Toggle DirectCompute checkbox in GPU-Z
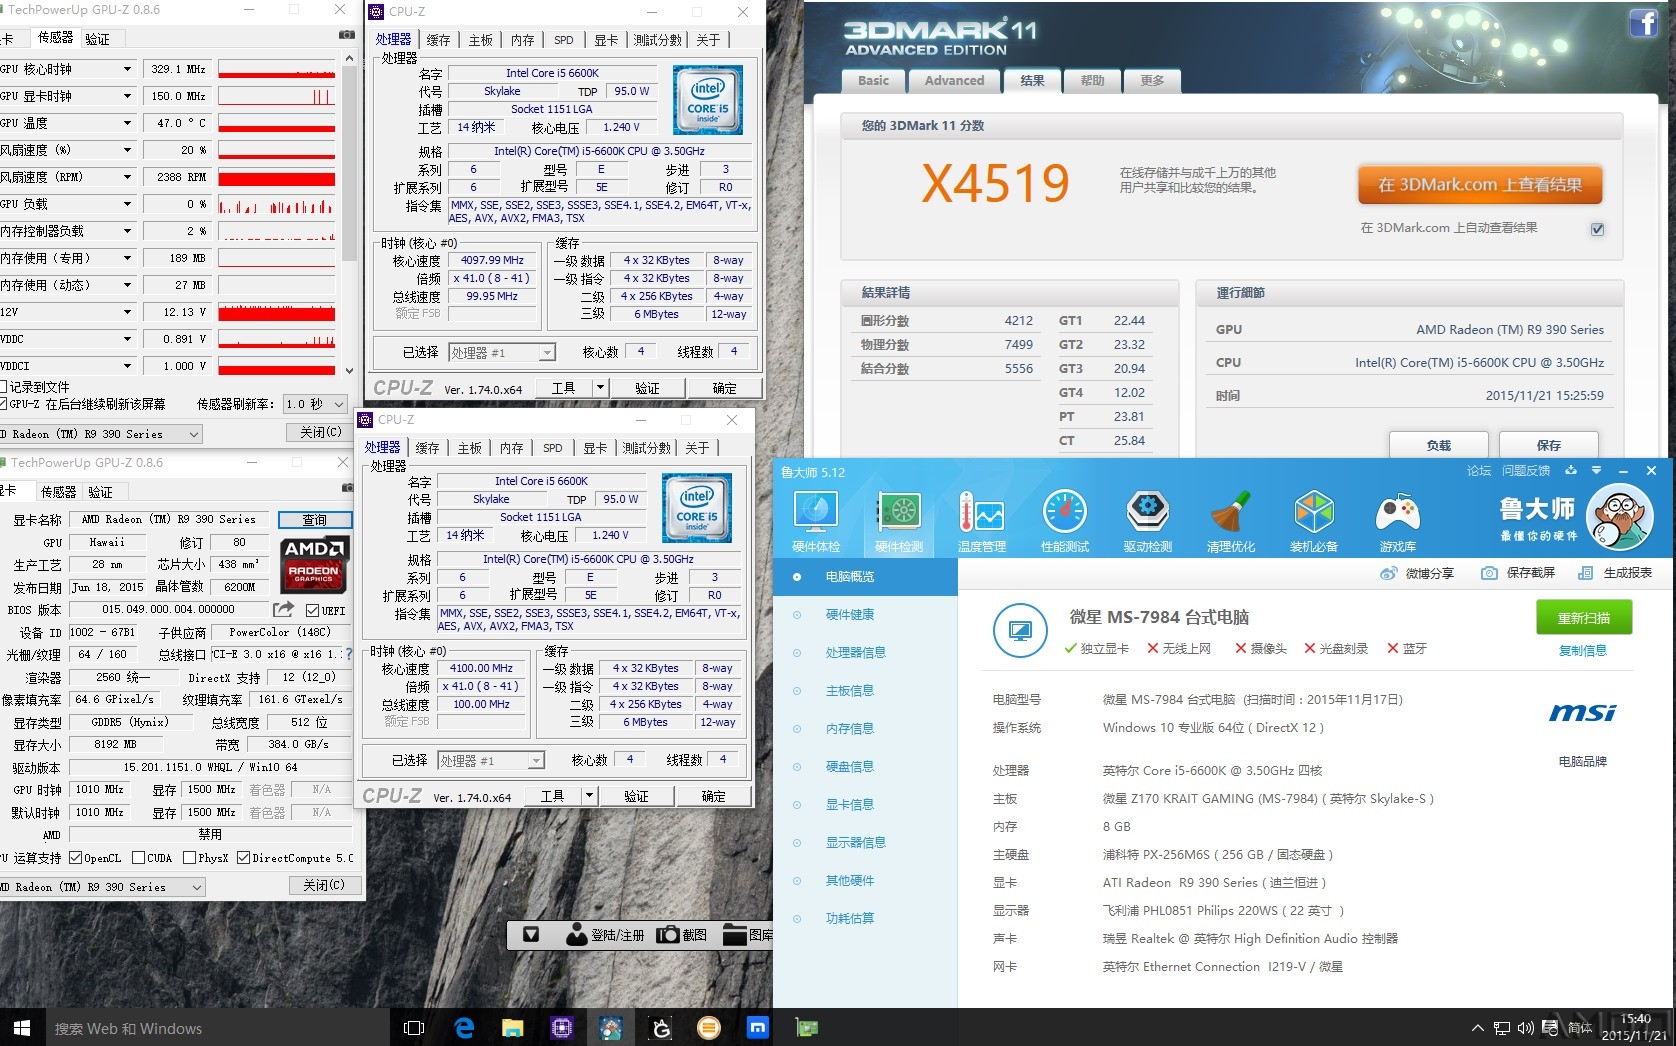 coord(243,858)
